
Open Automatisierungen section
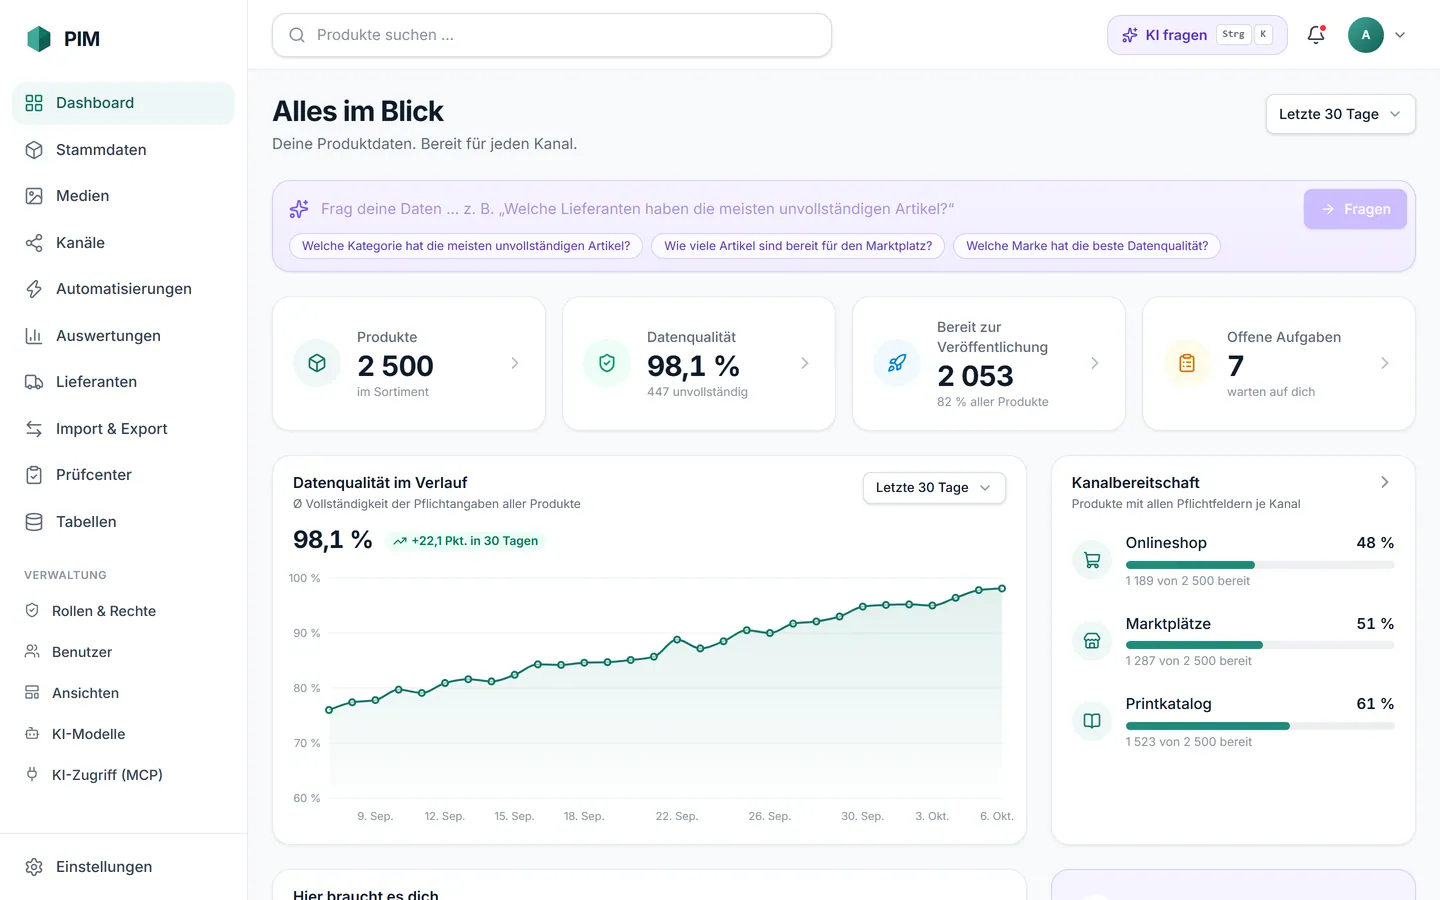(x=123, y=289)
